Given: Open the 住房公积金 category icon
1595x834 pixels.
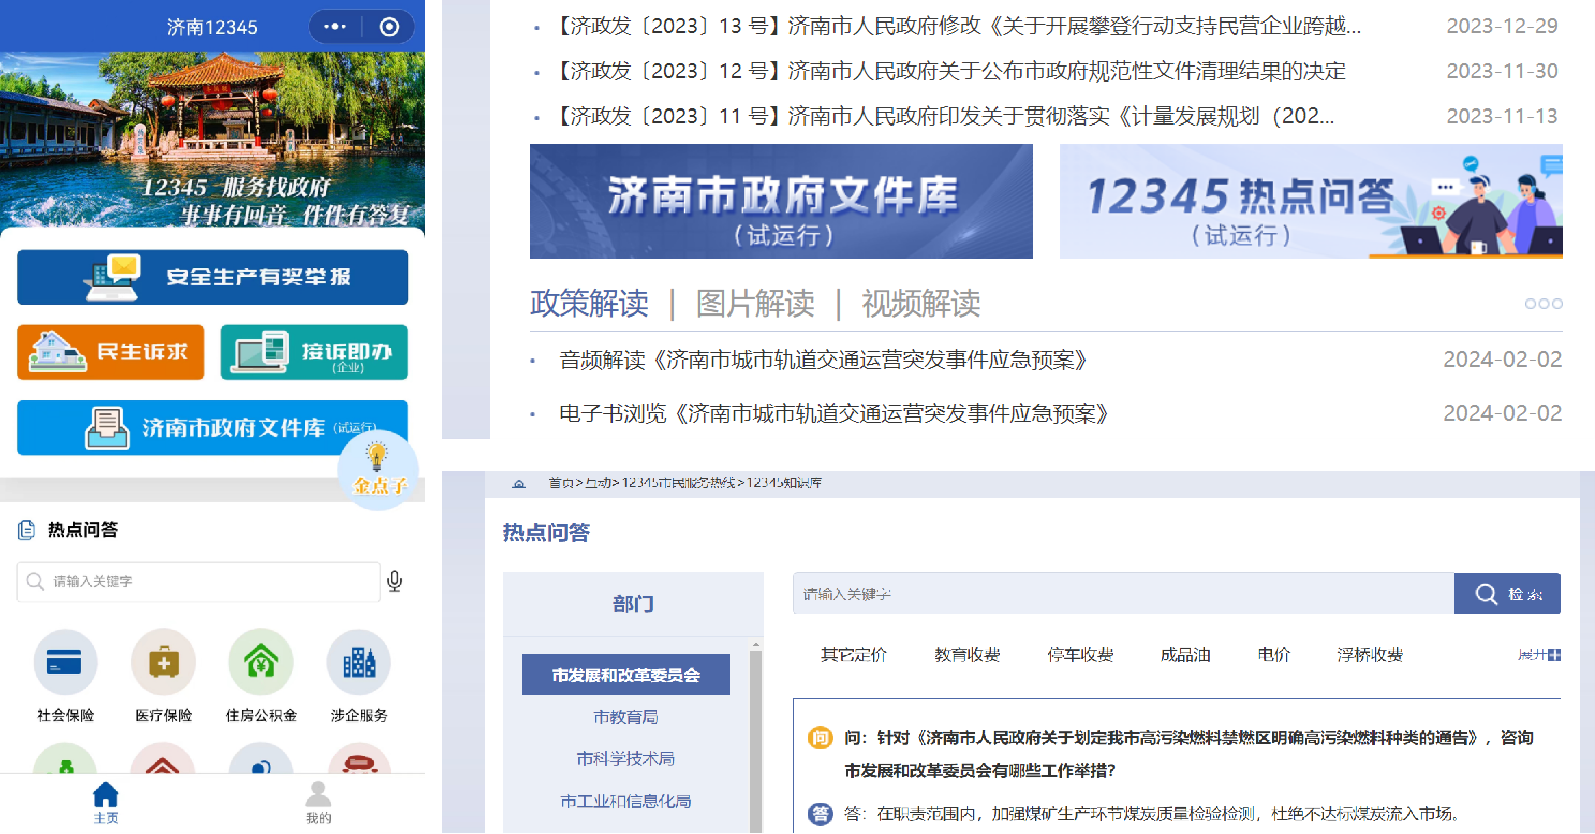Looking at the screenshot, I should pos(261,663).
